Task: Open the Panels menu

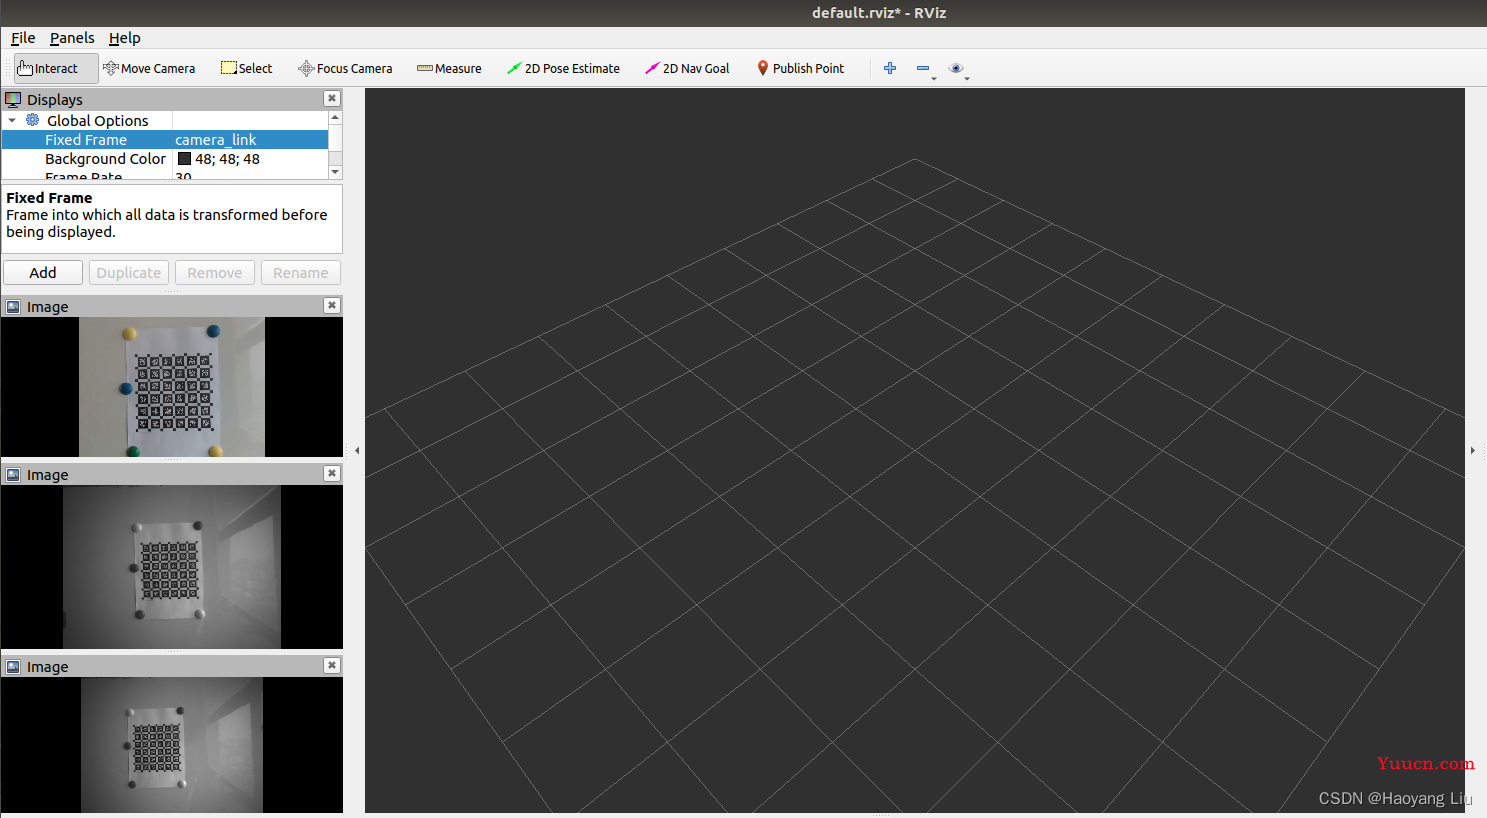Action: 72,38
